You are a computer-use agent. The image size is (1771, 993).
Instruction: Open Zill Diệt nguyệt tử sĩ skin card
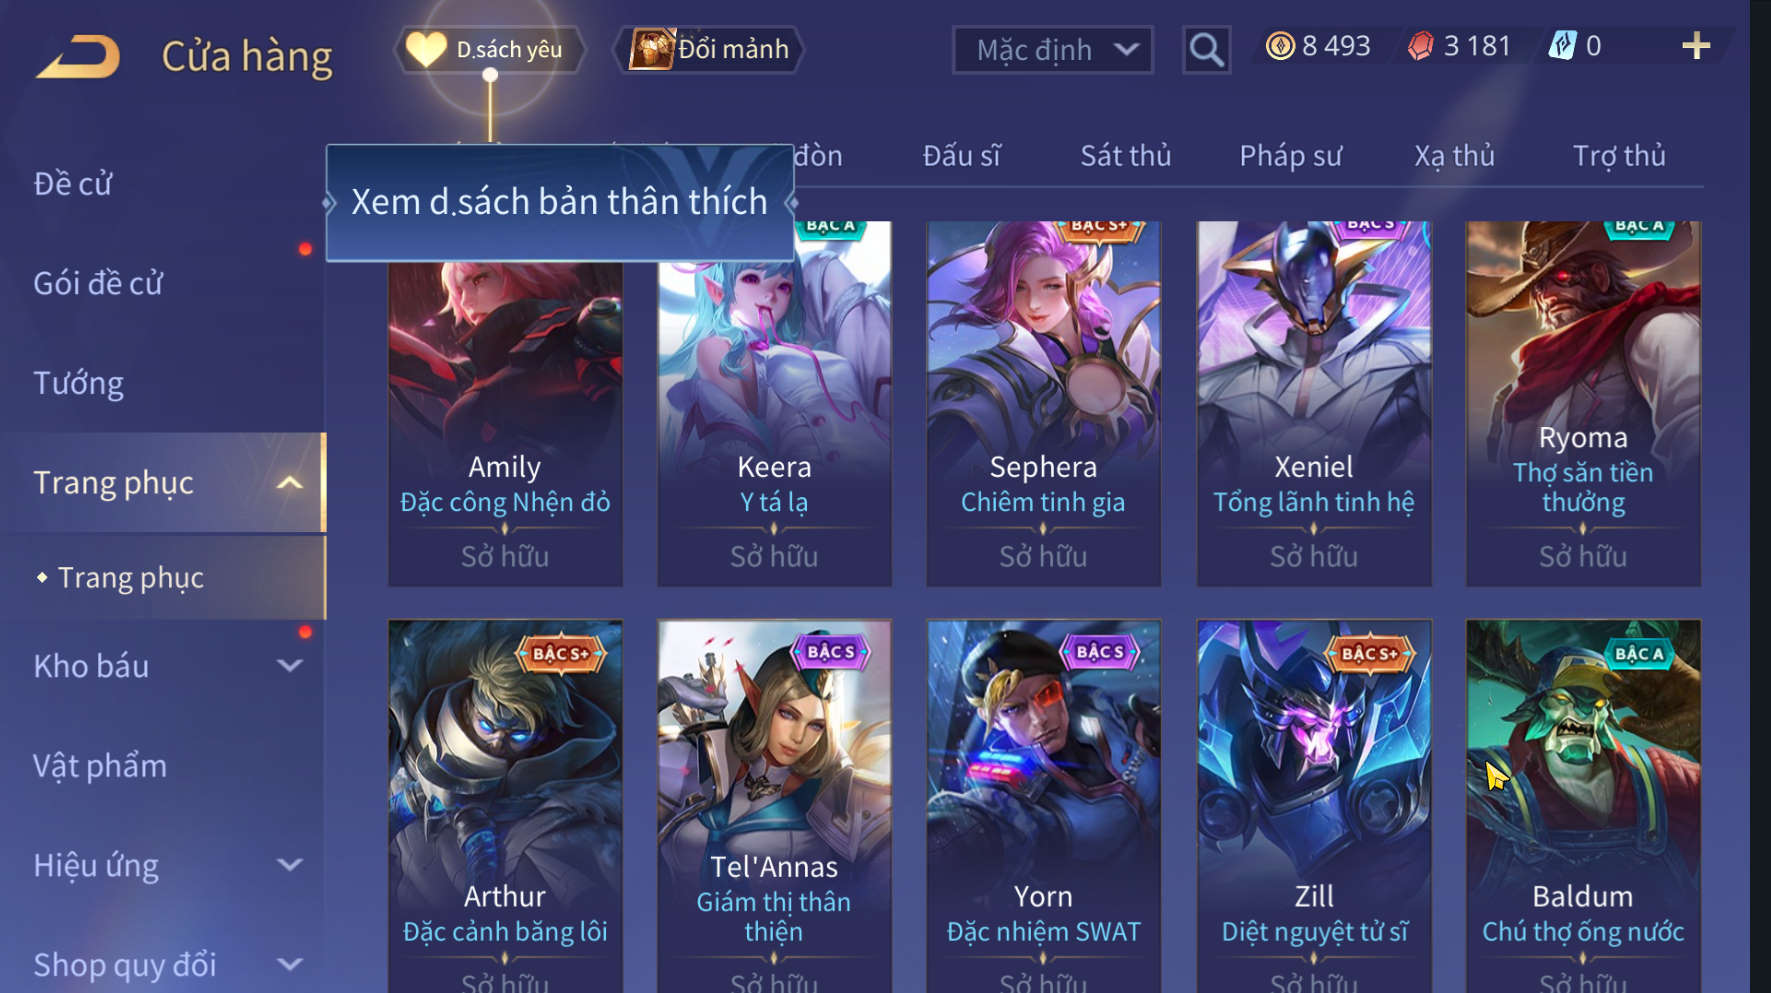coord(1314,806)
